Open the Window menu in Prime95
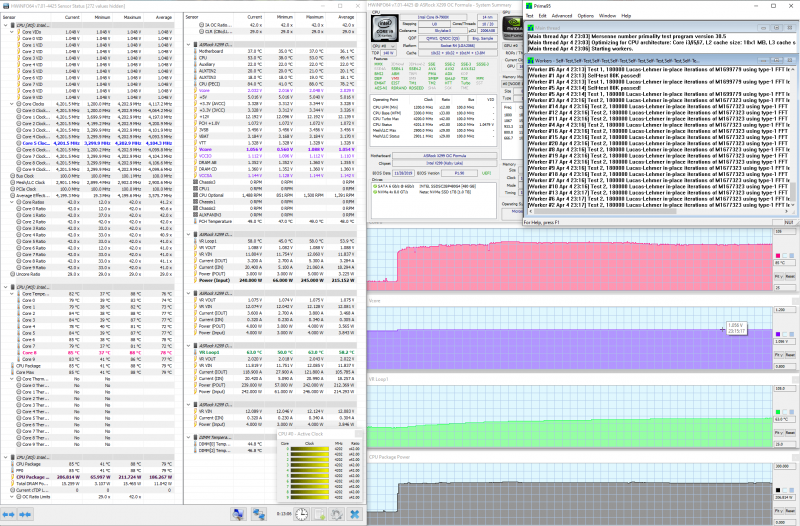The width and height of the screenshot is (800, 526). (607, 16)
